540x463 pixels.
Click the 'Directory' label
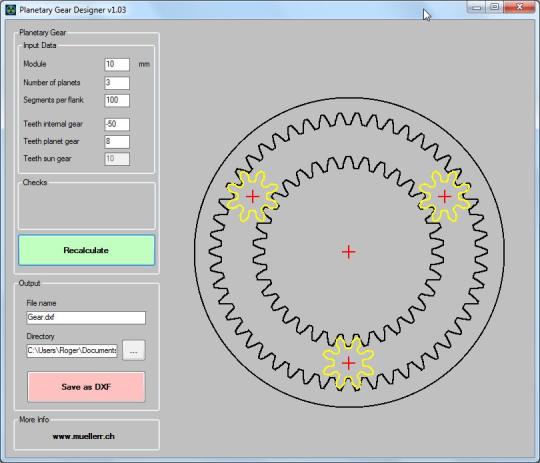click(x=41, y=336)
